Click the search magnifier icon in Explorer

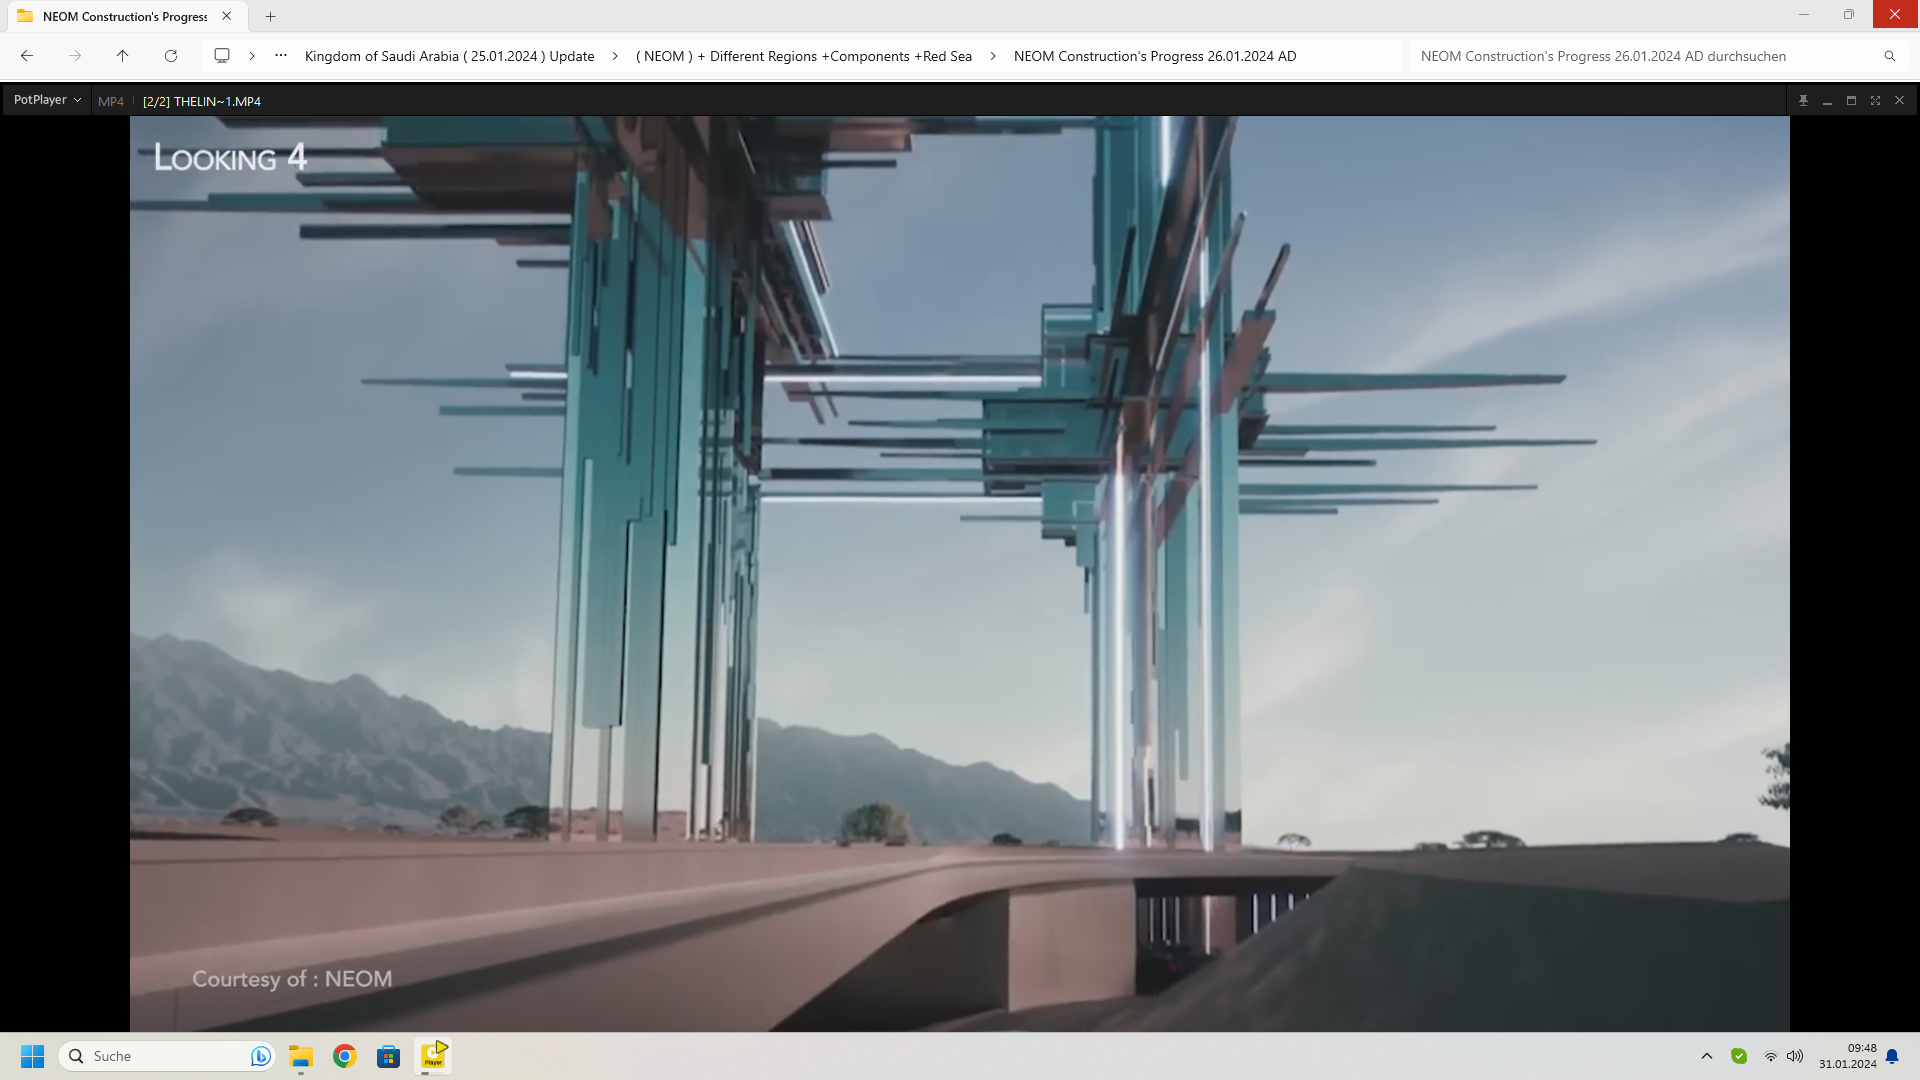tap(1890, 56)
